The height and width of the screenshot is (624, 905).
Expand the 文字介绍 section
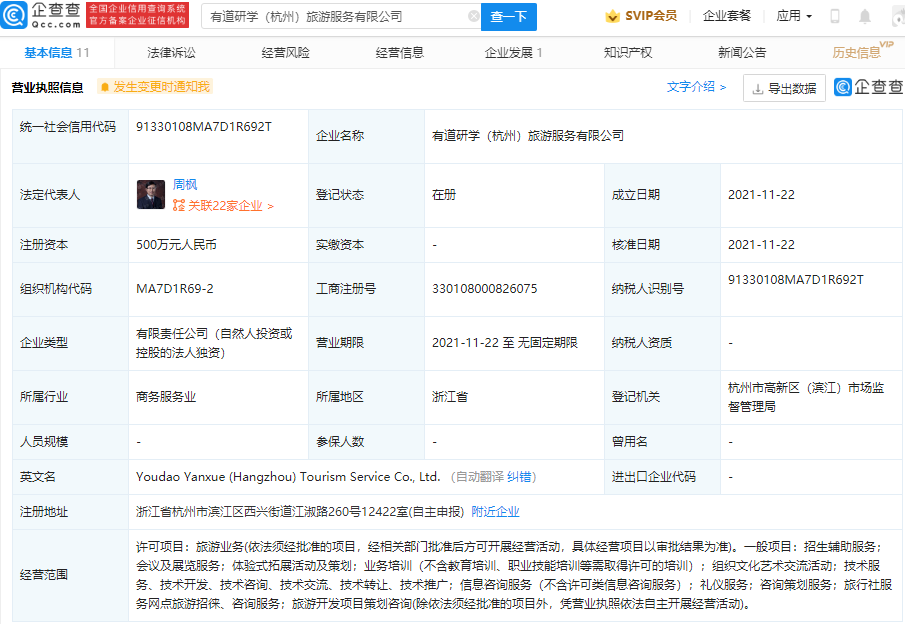pyautogui.click(x=696, y=87)
